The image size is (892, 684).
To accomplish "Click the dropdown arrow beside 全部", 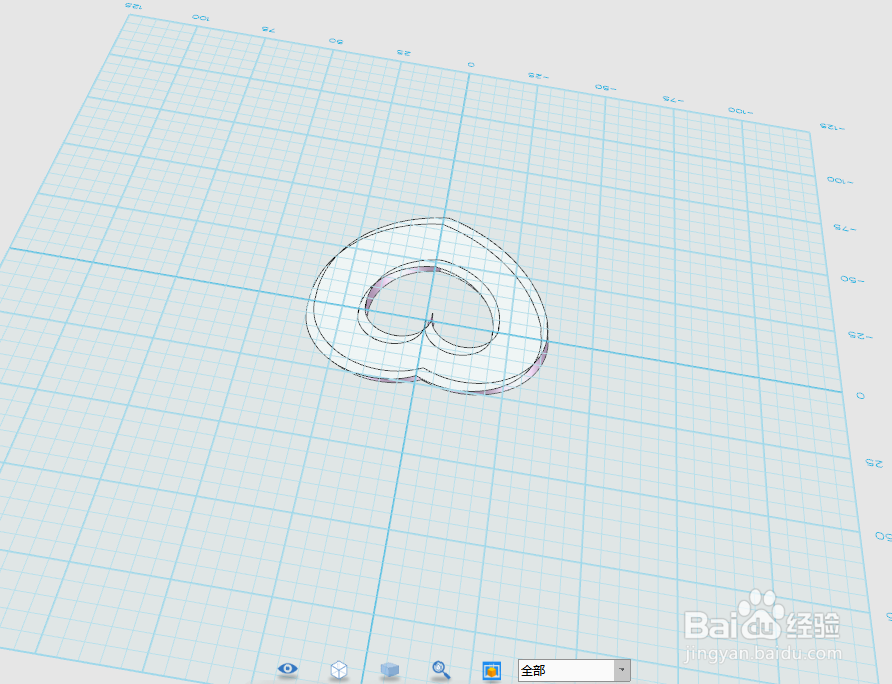I will [622, 670].
